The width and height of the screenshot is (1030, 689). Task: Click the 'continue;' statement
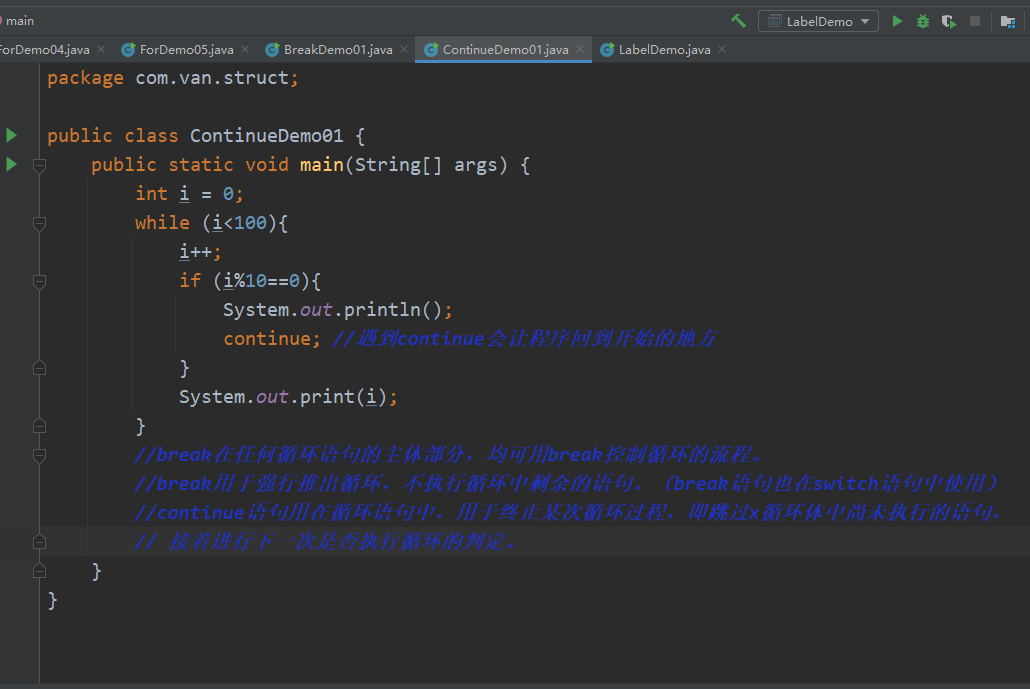coord(272,339)
